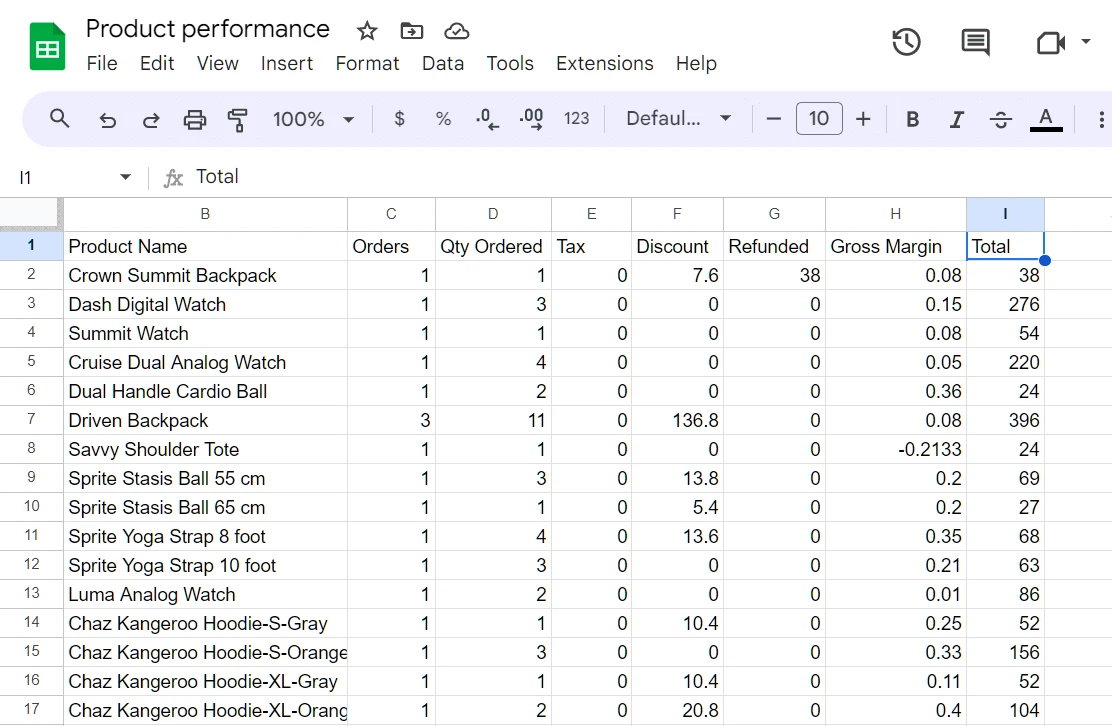
Task: Open the comments panel
Action: coord(974,42)
